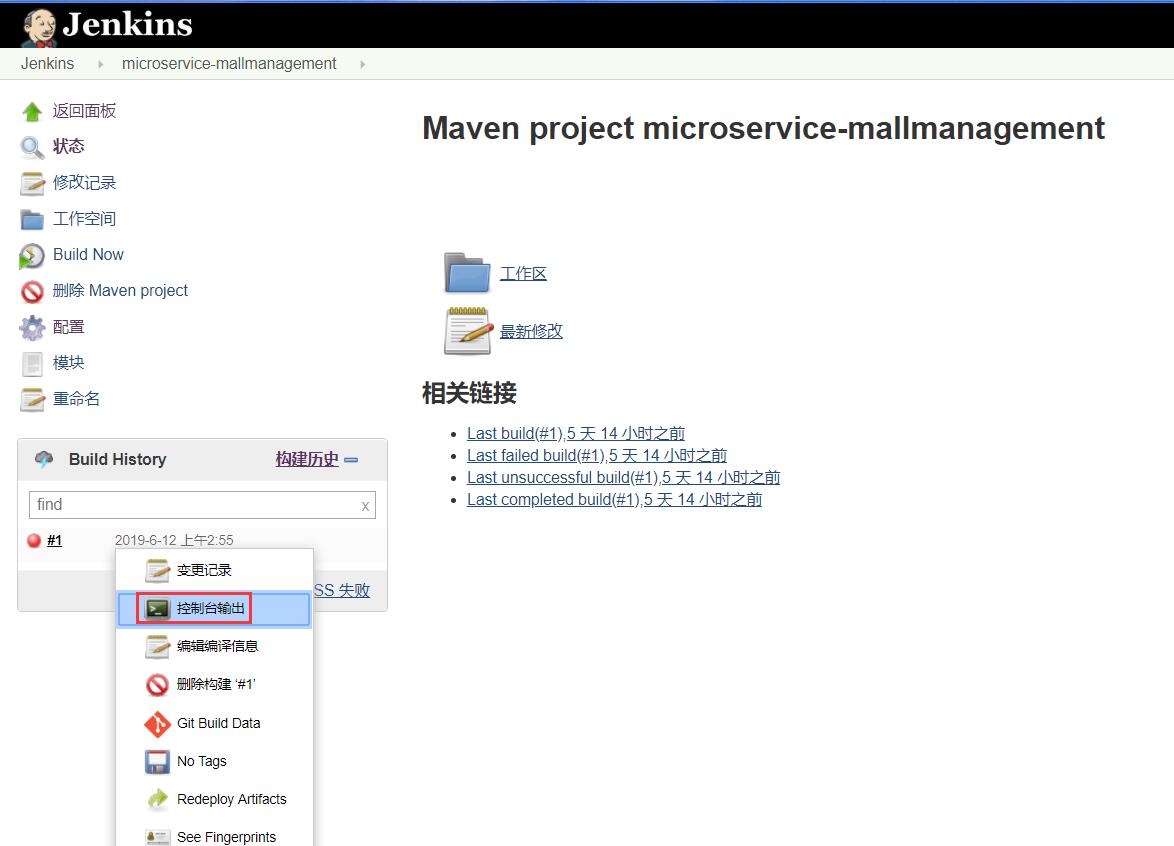Collapse Build History with the minus icon
The image size is (1174, 846).
pyautogui.click(x=351, y=460)
